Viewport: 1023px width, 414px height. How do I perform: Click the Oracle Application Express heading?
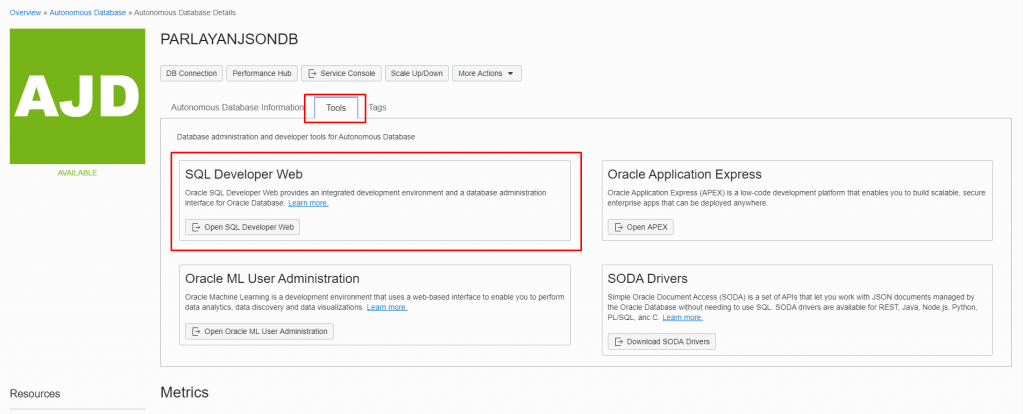(684, 175)
